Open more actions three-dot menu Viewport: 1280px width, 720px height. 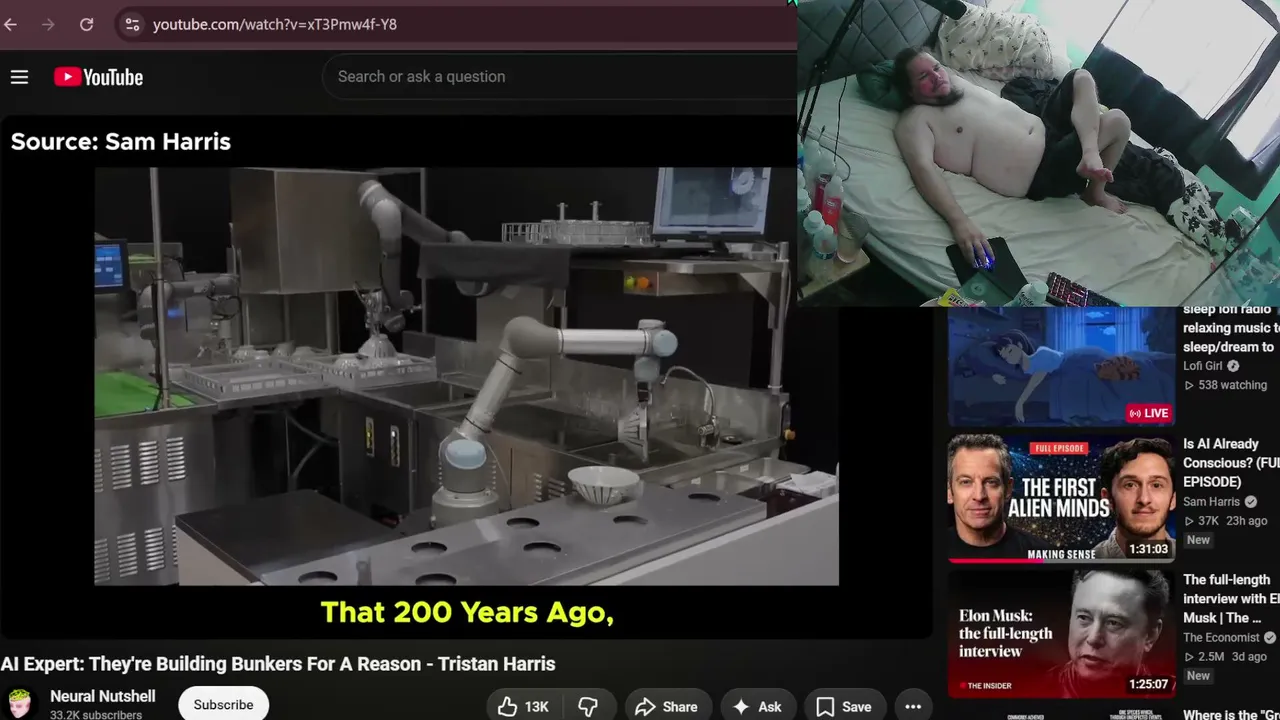pyautogui.click(x=913, y=706)
